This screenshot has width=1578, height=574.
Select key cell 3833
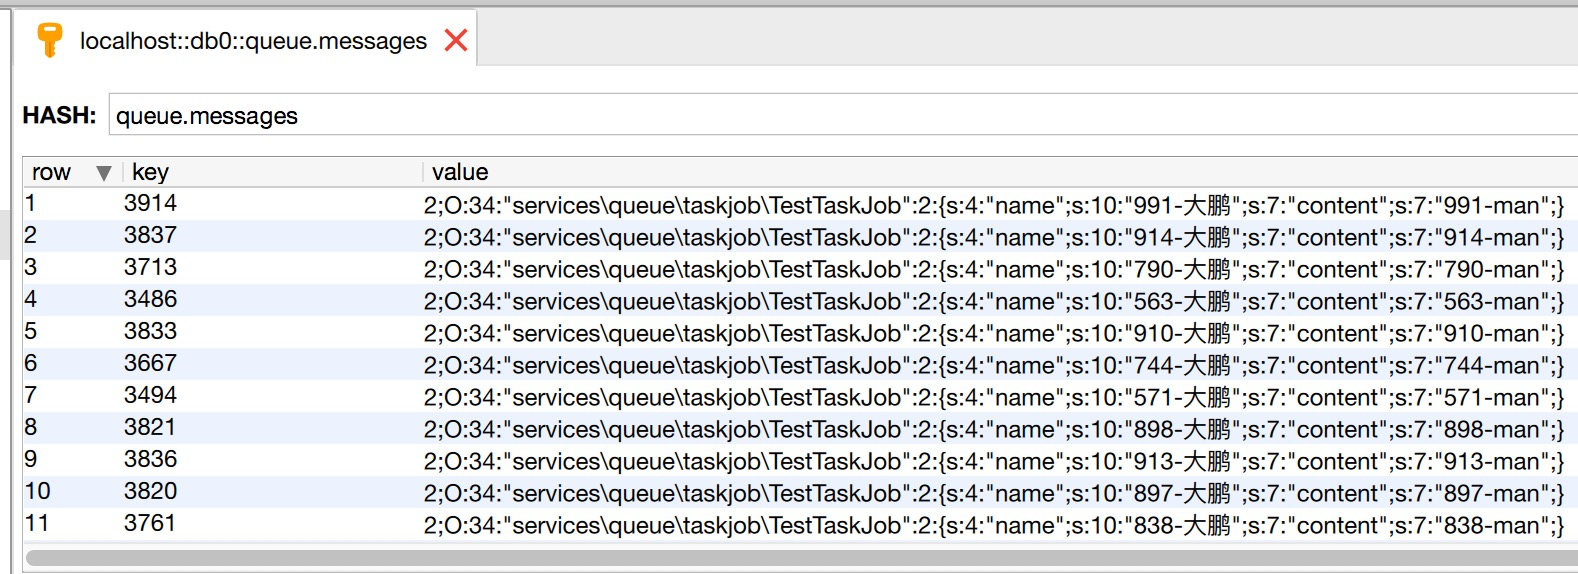(150, 332)
